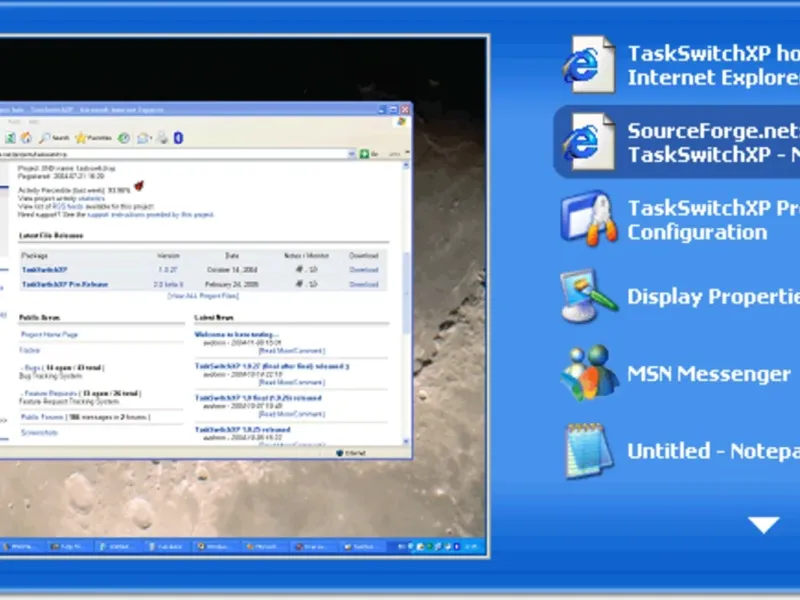Viewport: 800px width, 600px height.
Task: Click the Print icon in IE preview toolbar
Action: coord(162,138)
